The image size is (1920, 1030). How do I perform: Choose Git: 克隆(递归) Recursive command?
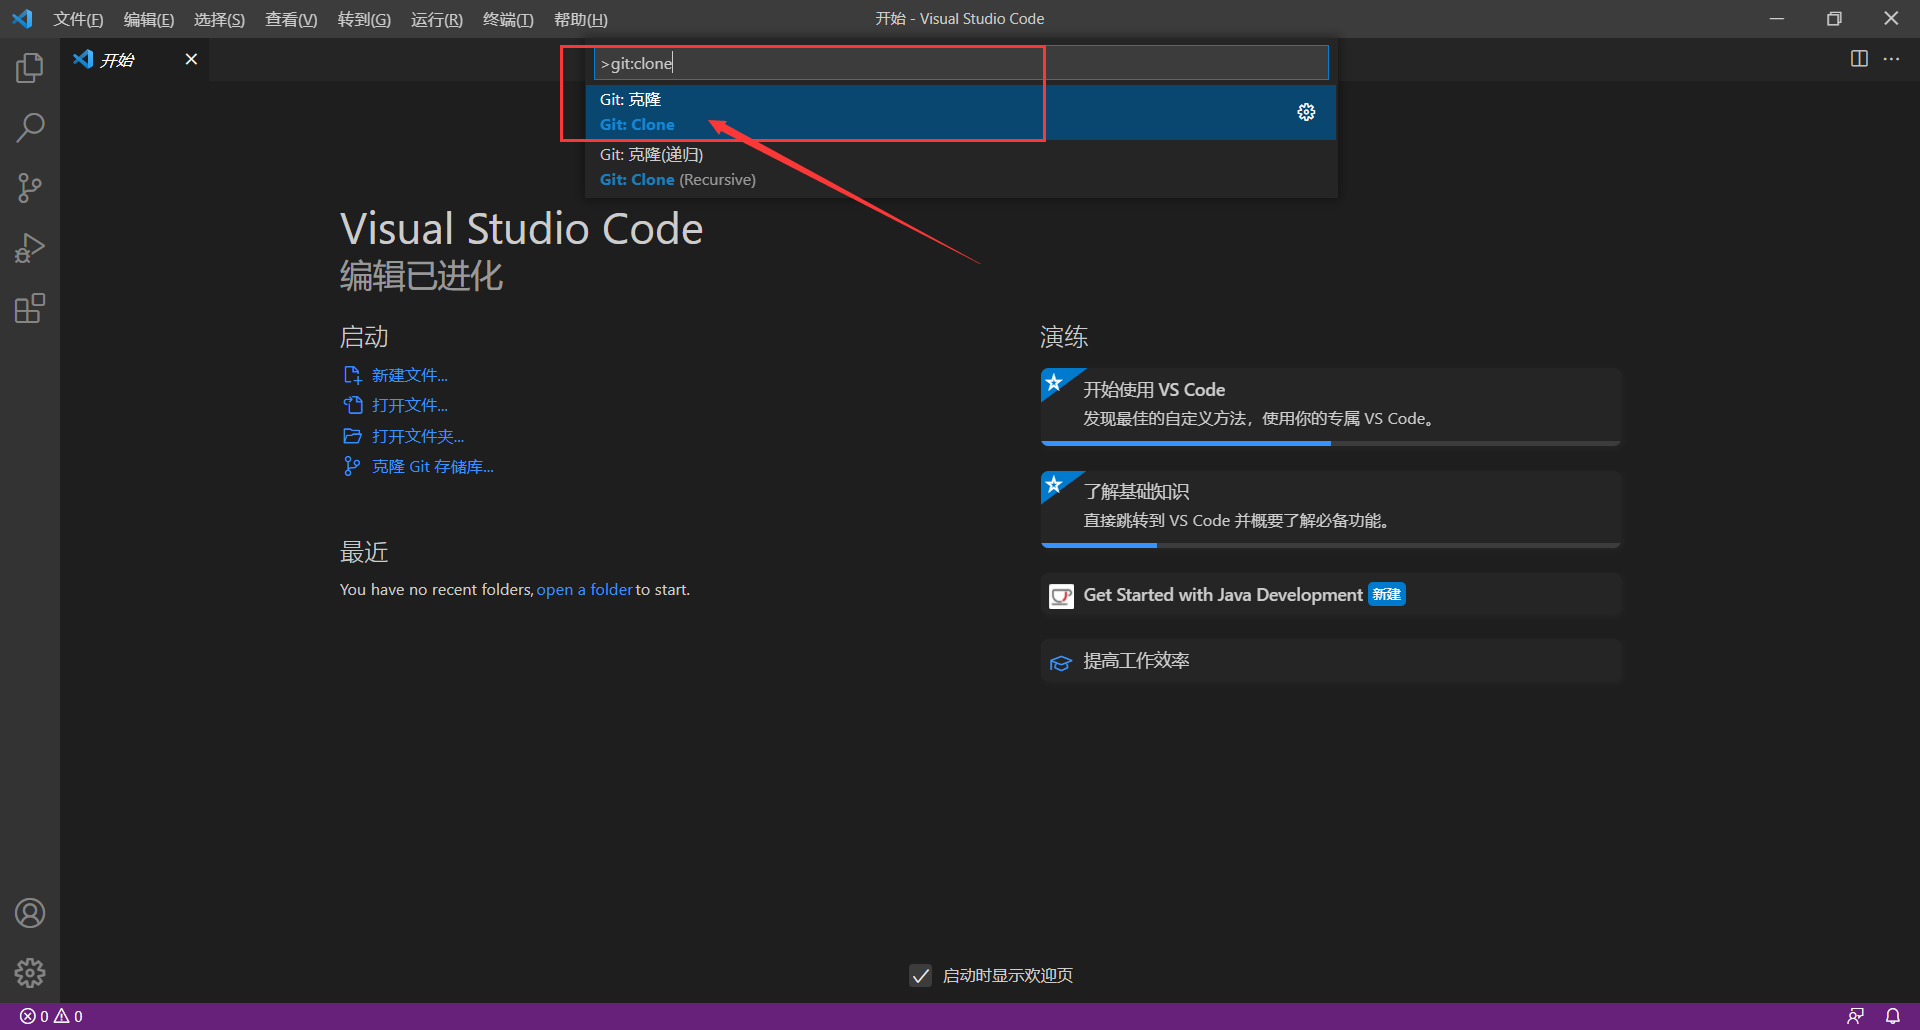click(x=961, y=167)
